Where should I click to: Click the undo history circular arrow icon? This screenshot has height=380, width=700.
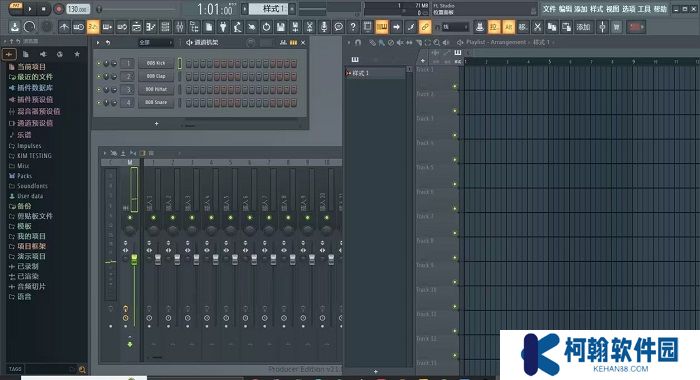click(266, 27)
